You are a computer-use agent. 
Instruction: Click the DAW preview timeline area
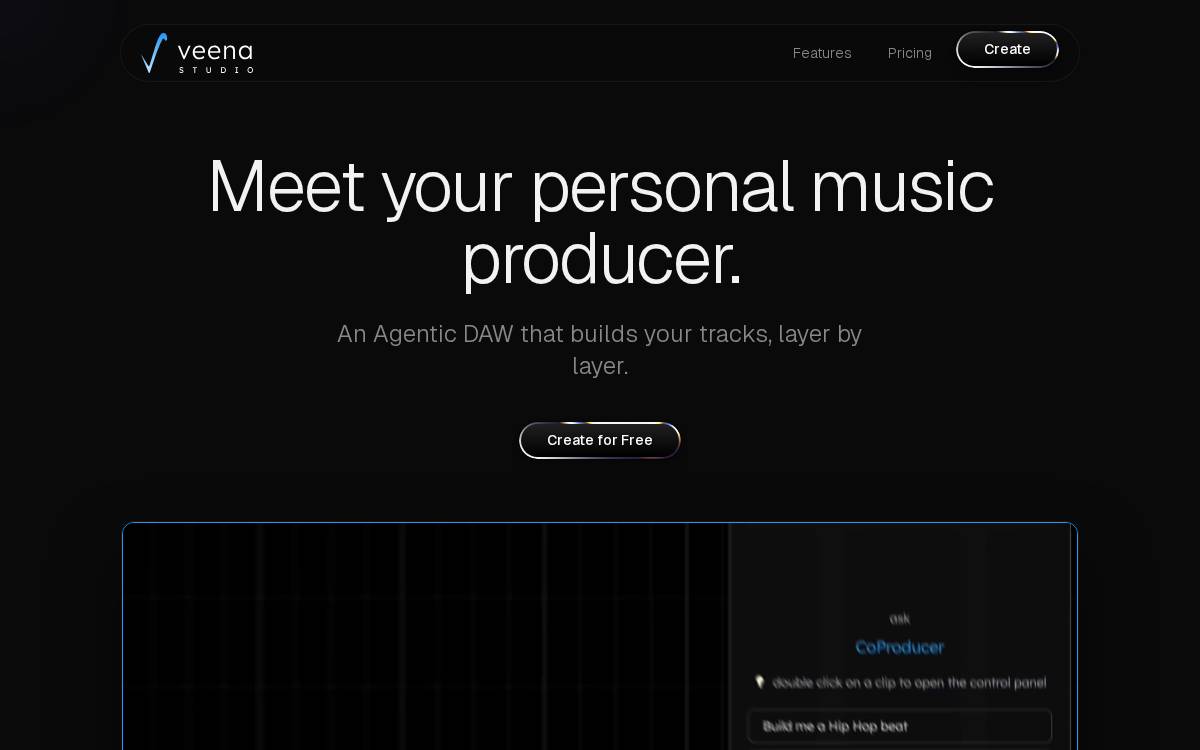(426, 636)
